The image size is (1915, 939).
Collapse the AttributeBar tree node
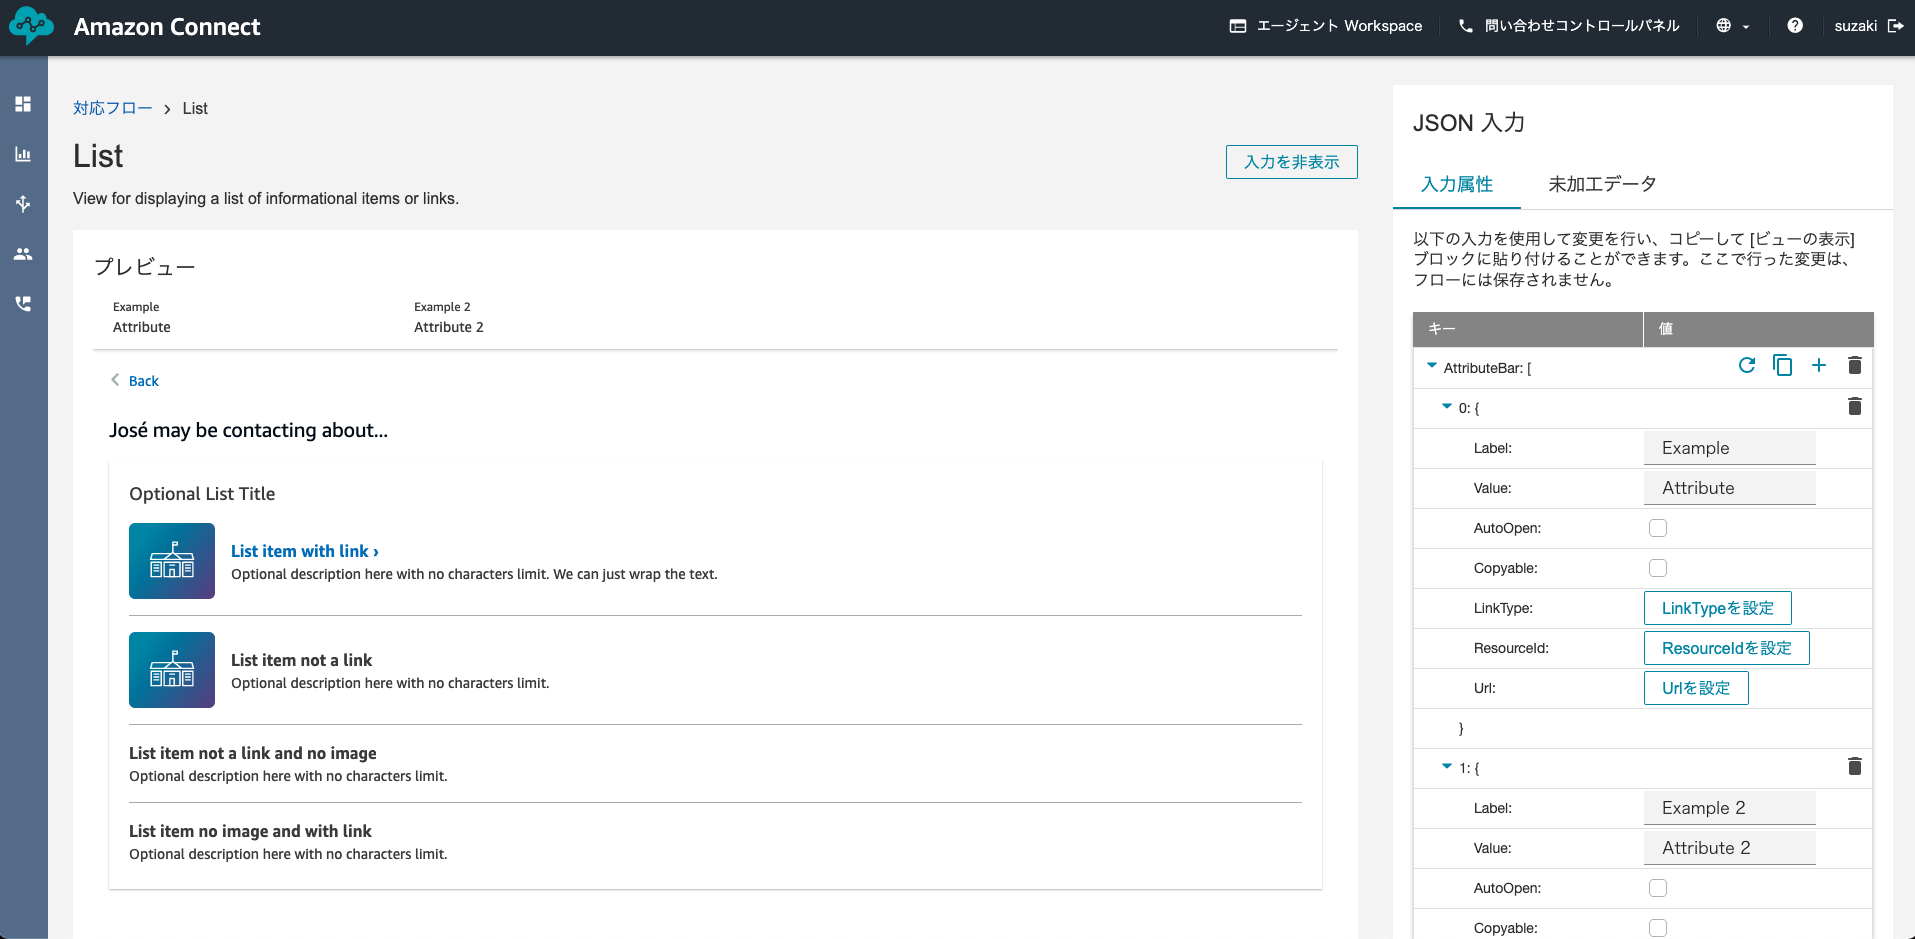[1431, 366]
